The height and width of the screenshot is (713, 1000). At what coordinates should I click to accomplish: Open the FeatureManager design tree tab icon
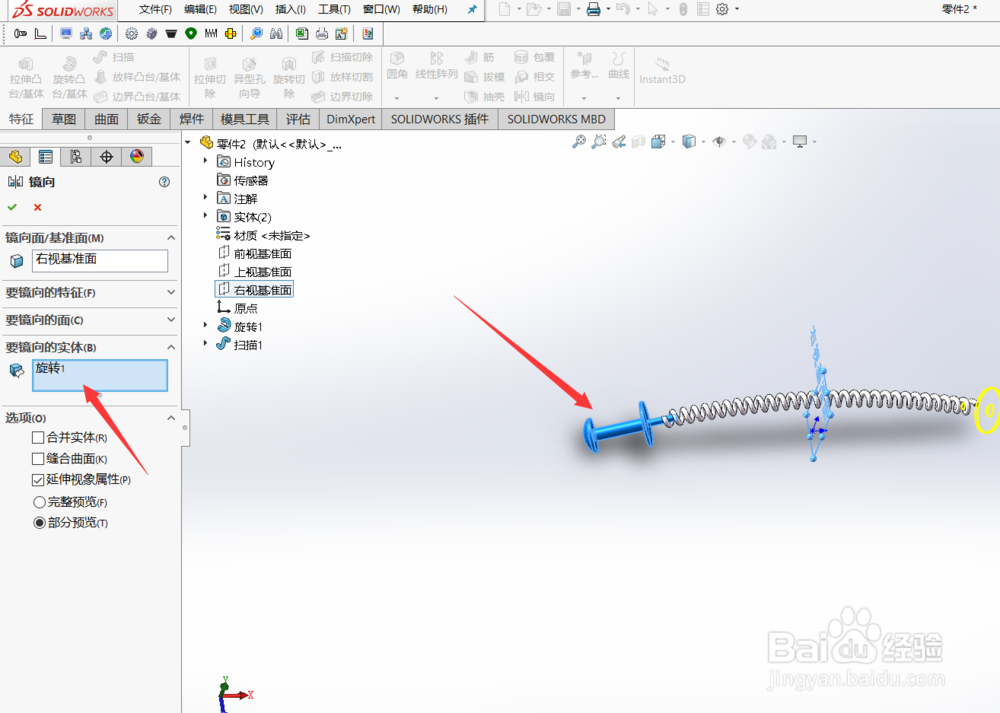pos(15,157)
